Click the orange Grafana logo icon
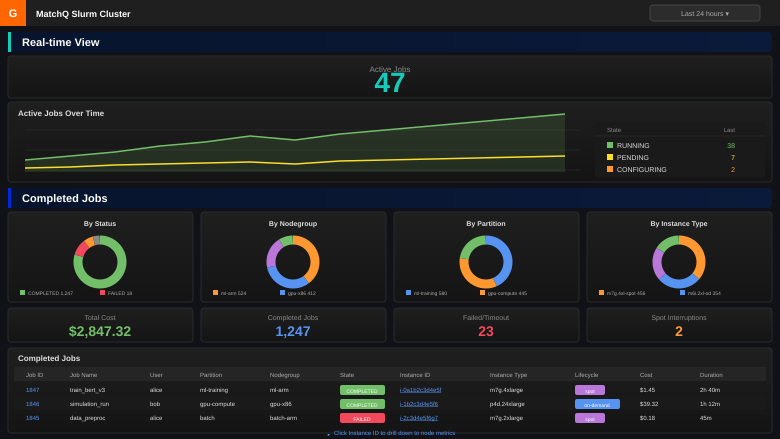 pos(13,13)
